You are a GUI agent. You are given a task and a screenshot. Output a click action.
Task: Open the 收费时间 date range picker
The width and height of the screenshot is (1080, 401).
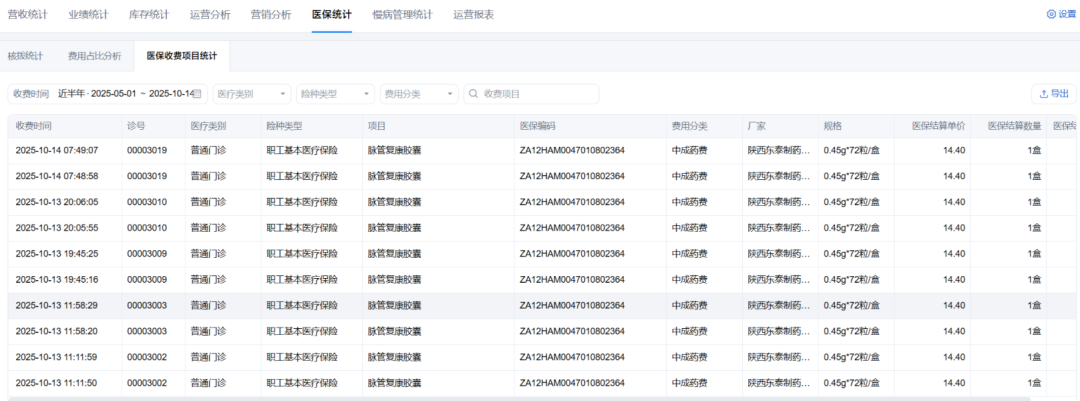pos(125,94)
